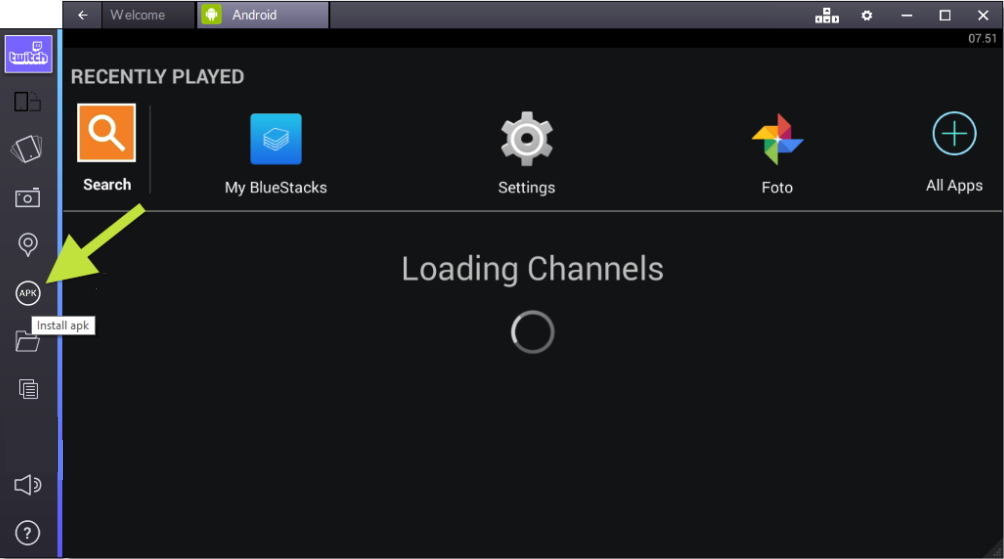This screenshot has width=1004, height=559.
Task: Click the Install APK icon
Action: 28,293
